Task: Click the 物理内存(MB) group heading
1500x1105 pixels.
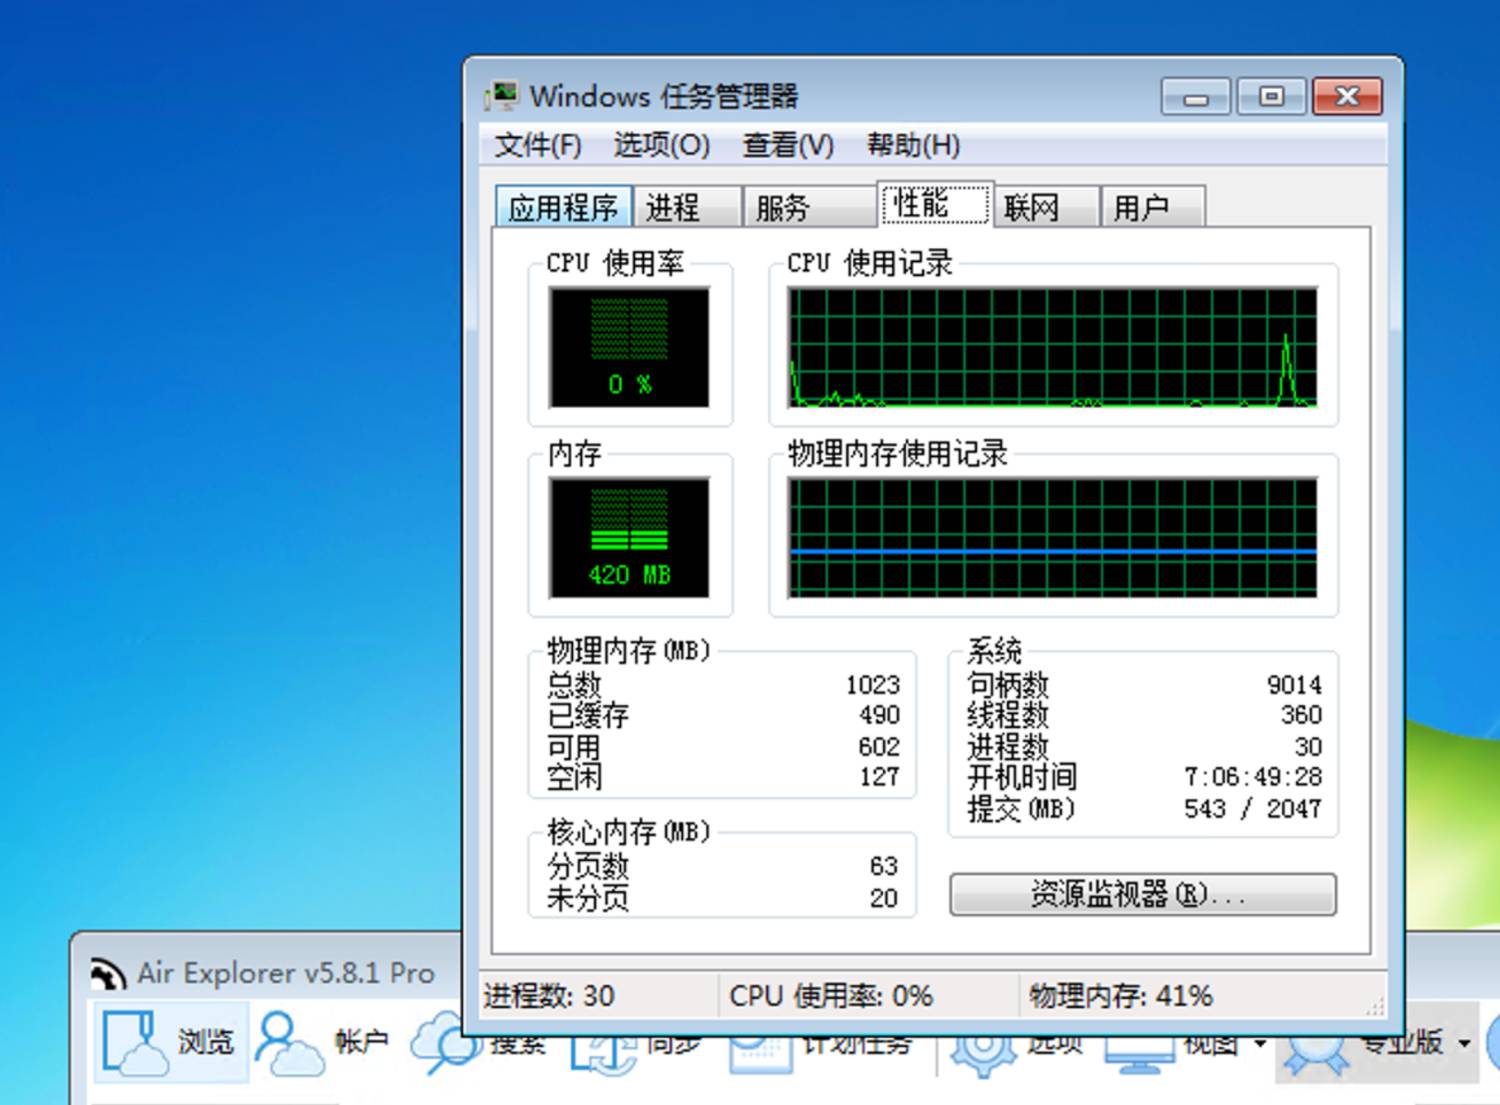Action: (629, 651)
